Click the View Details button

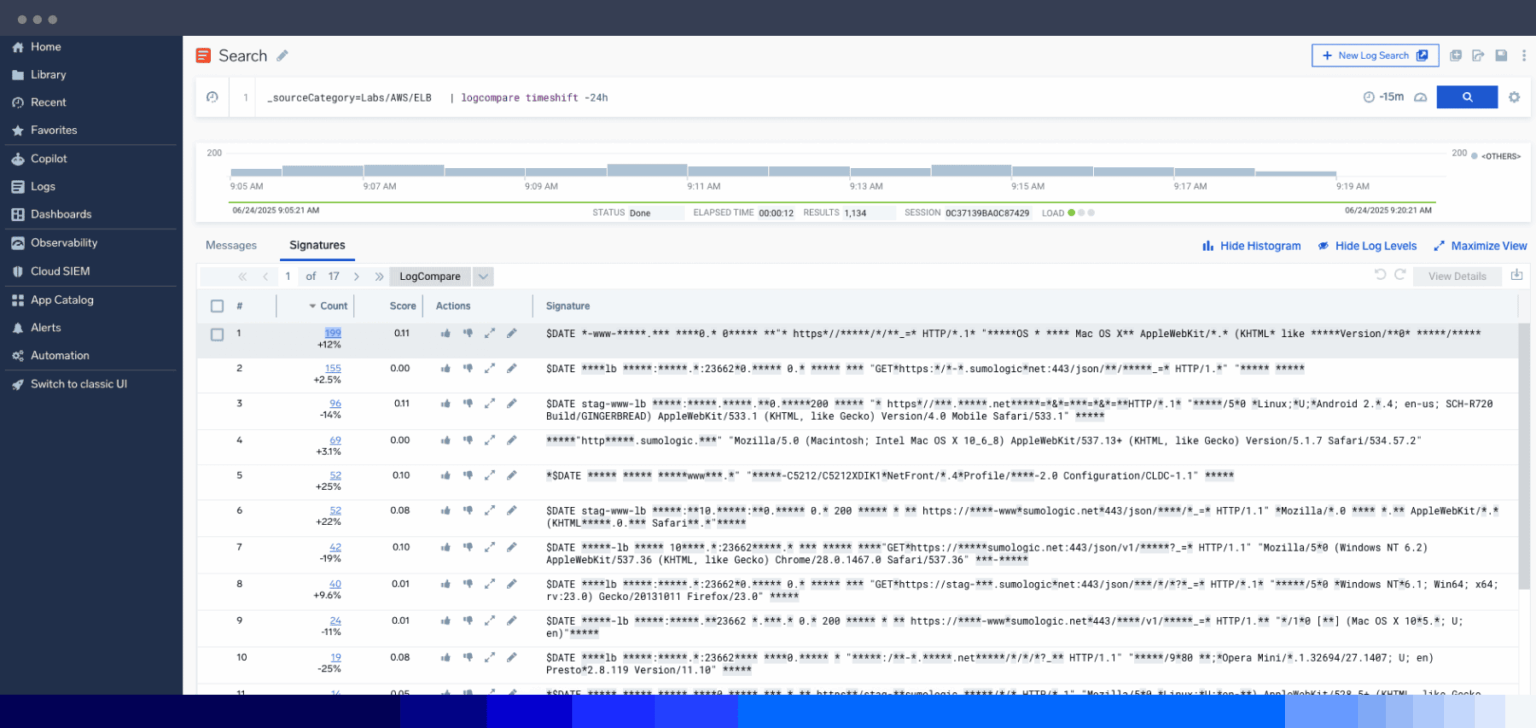1457,276
